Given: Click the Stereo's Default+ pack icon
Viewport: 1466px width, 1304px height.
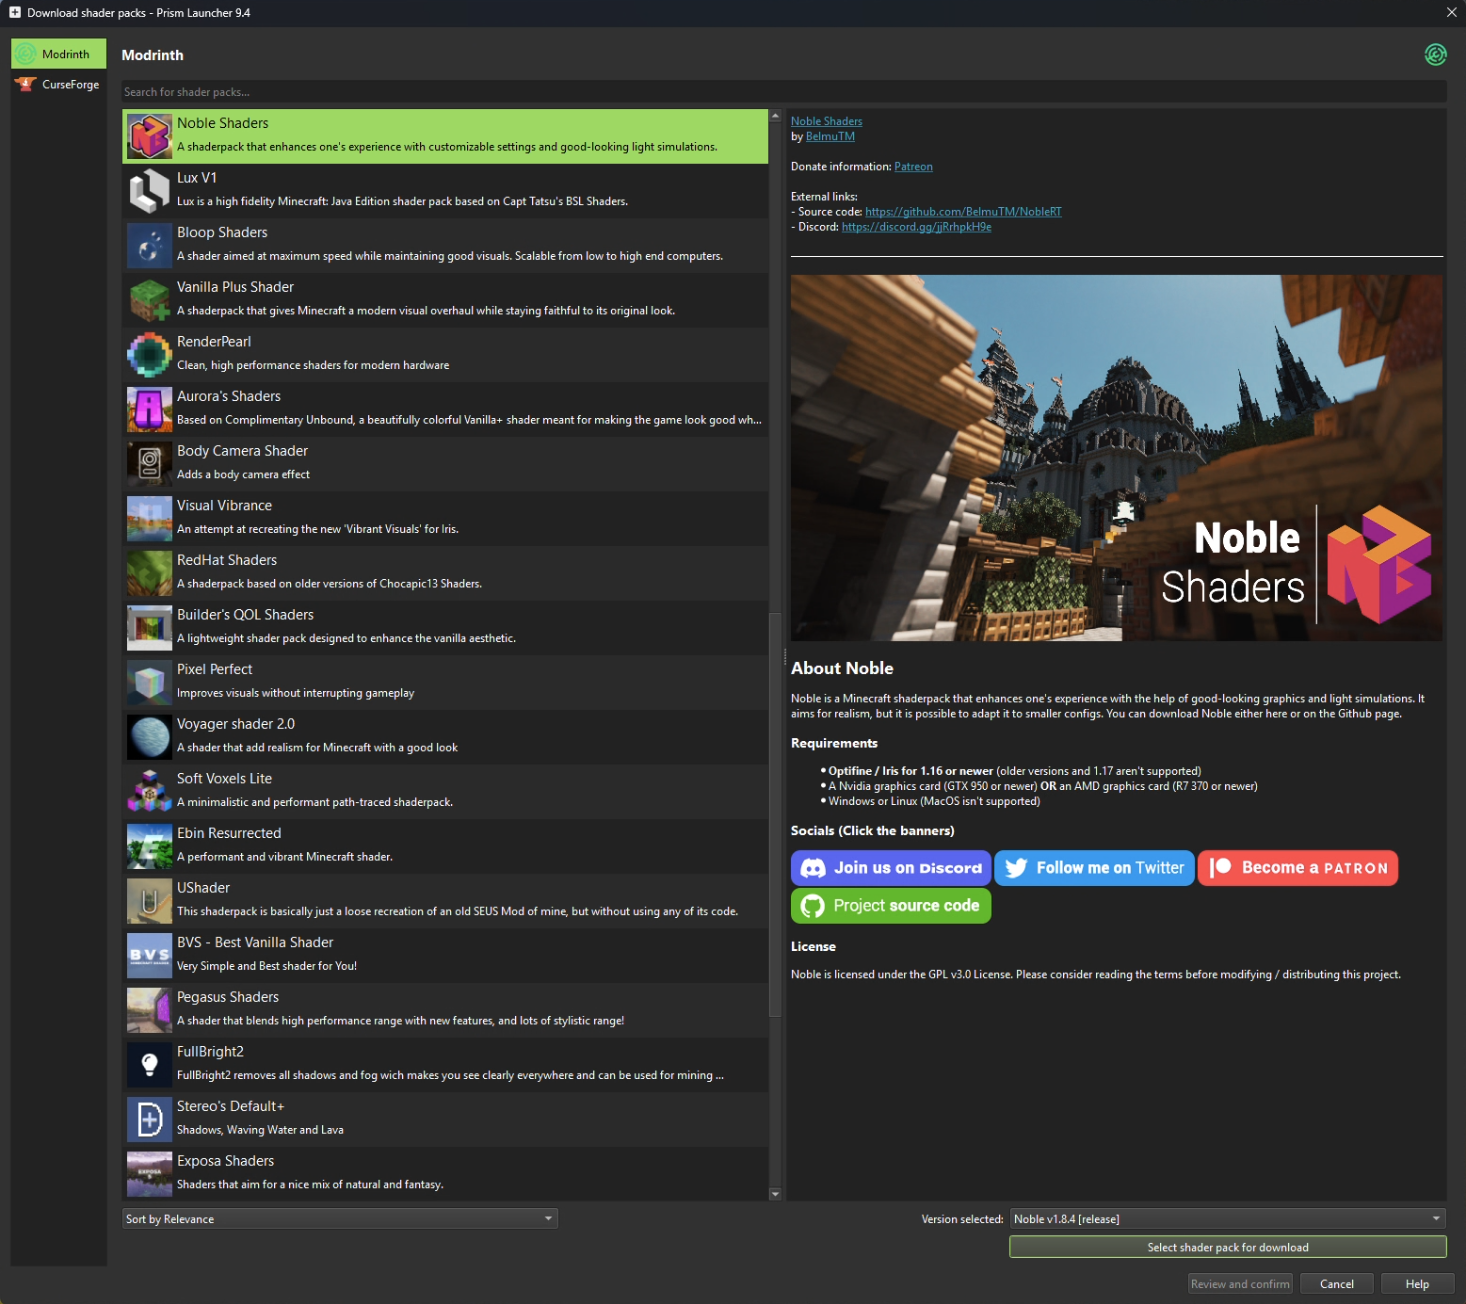Looking at the screenshot, I should [149, 1119].
